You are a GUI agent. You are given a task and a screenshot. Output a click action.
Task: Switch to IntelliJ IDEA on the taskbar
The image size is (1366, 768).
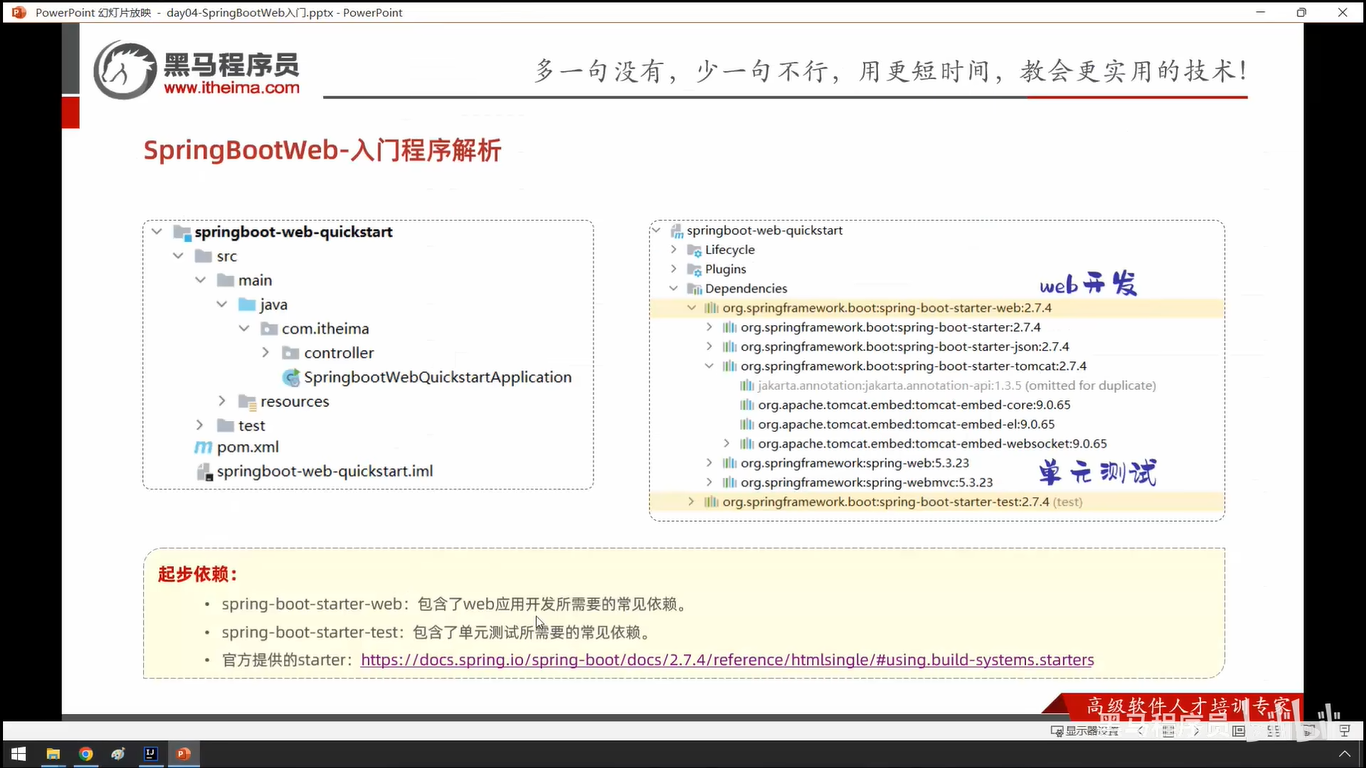click(x=150, y=754)
